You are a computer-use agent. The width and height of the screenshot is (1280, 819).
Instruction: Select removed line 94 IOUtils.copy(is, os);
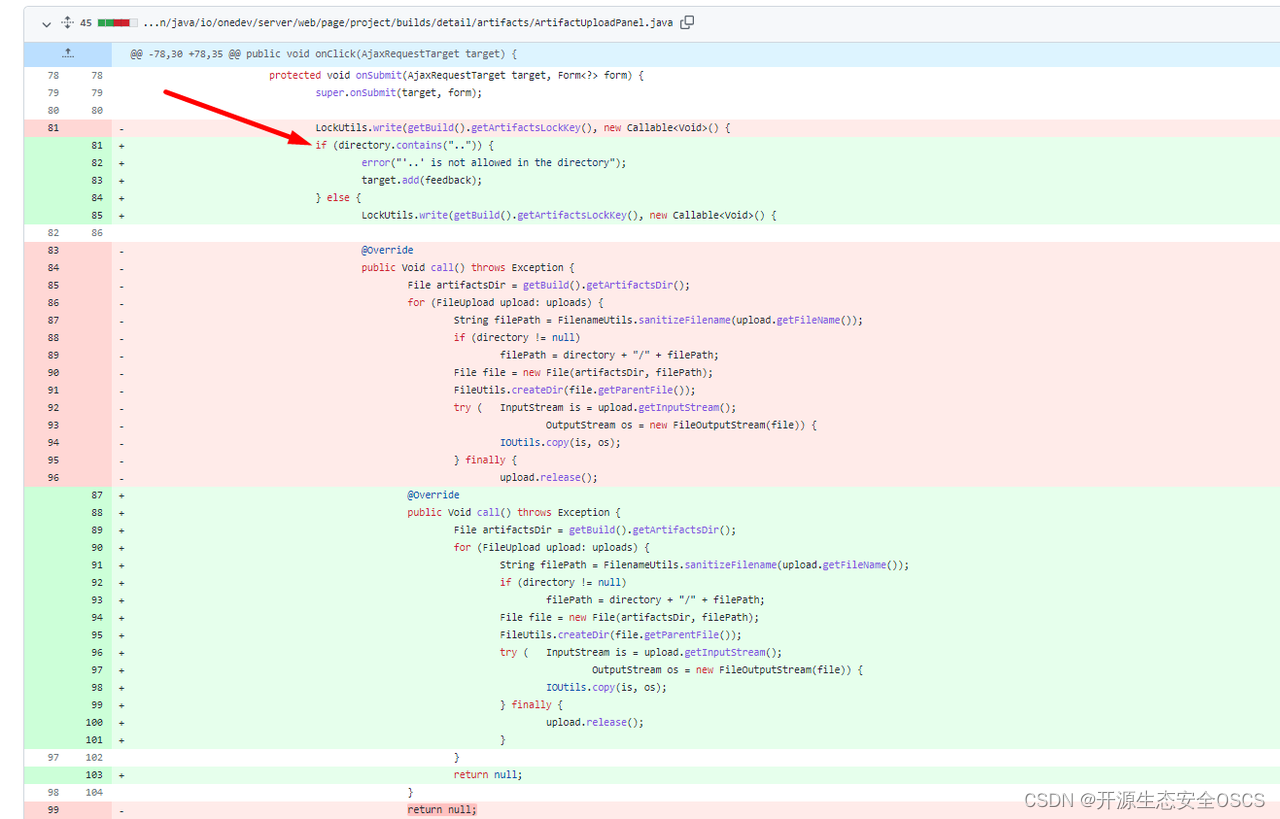tap(560, 443)
